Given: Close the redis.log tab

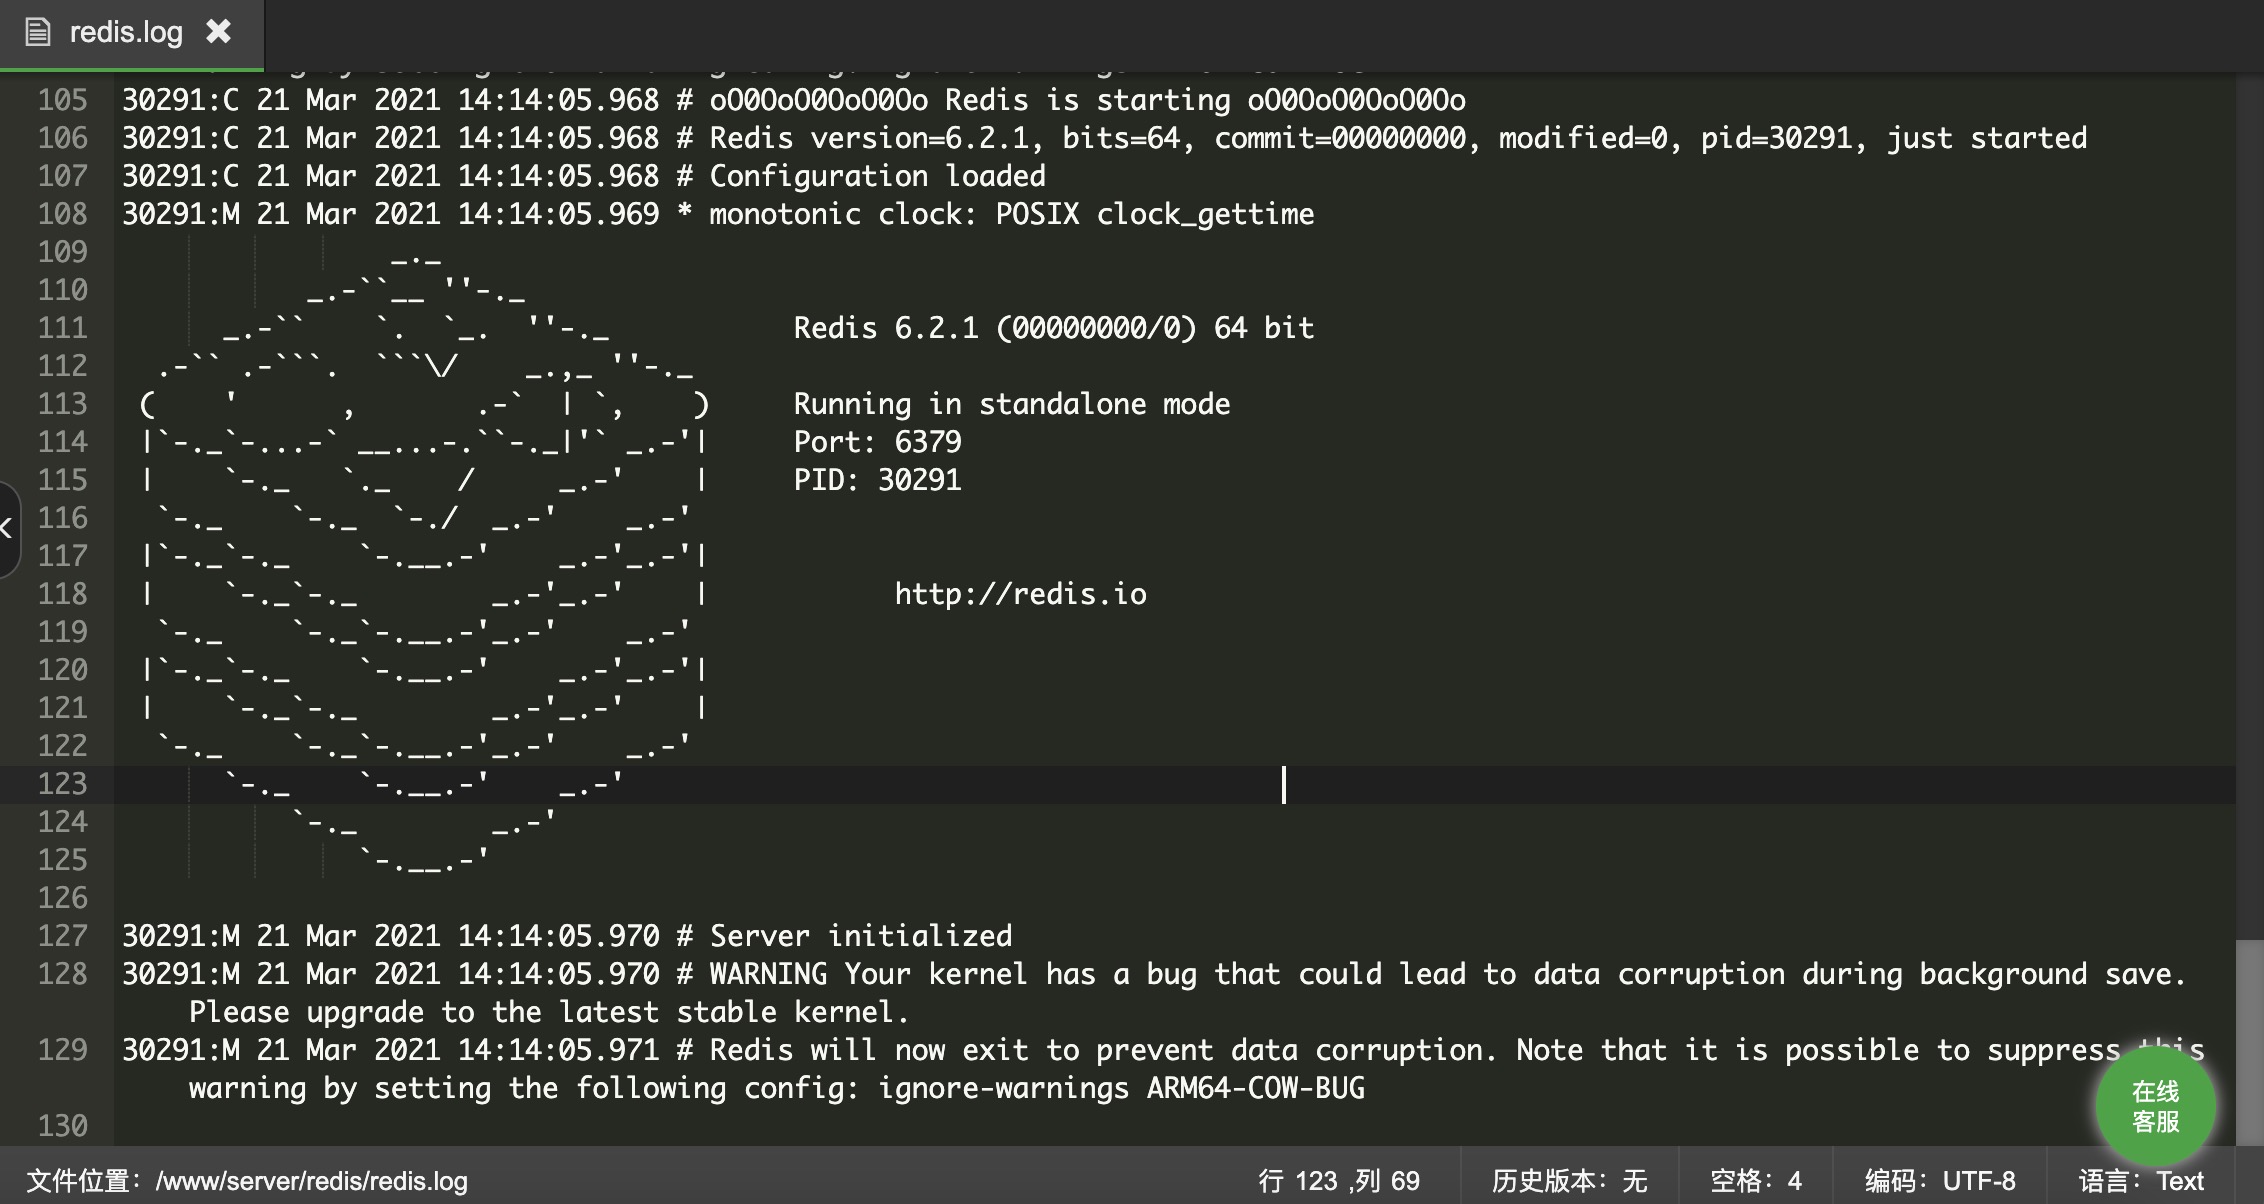Looking at the screenshot, I should click(x=218, y=32).
